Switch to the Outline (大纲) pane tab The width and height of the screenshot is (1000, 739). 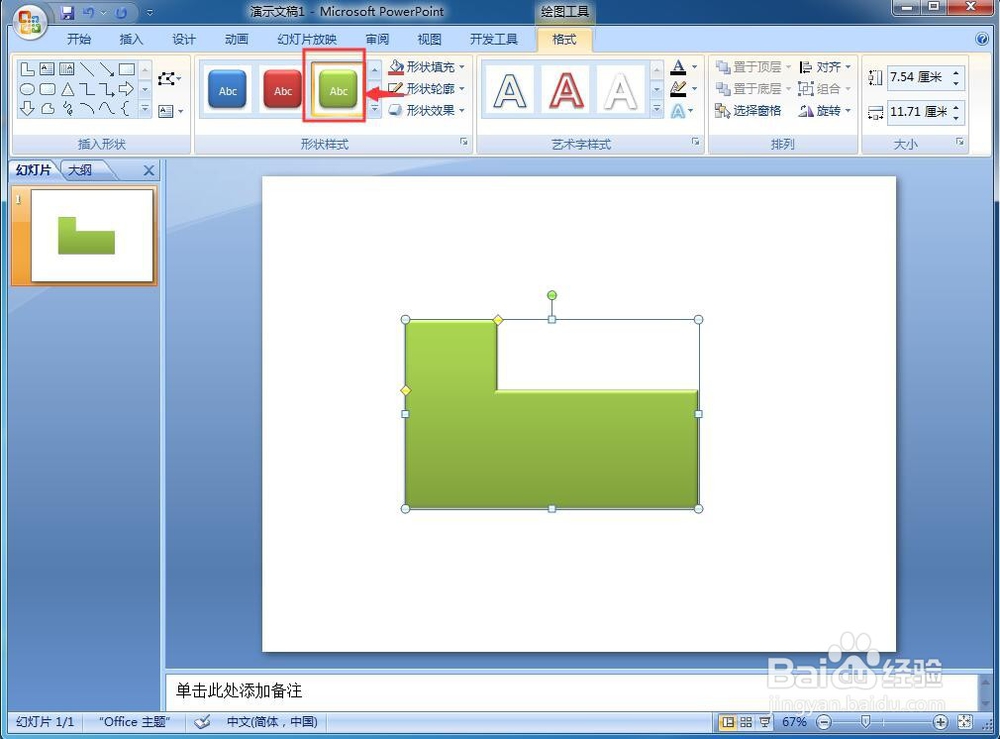[80, 170]
